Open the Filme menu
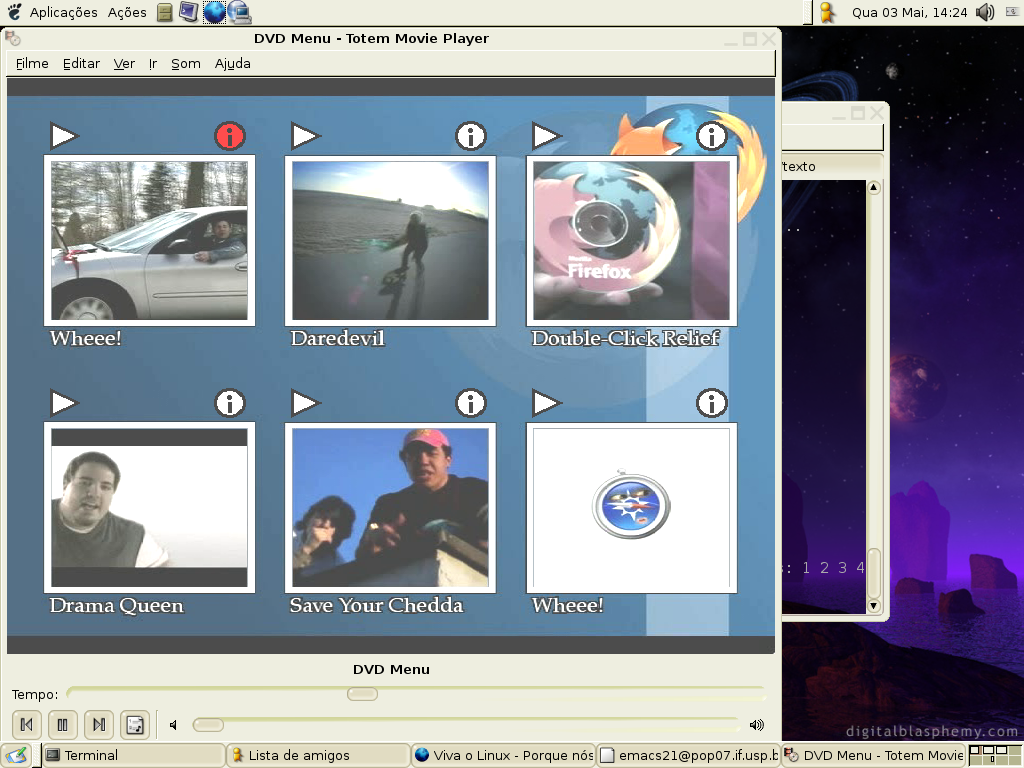The height and width of the screenshot is (768, 1024). (x=32, y=63)
